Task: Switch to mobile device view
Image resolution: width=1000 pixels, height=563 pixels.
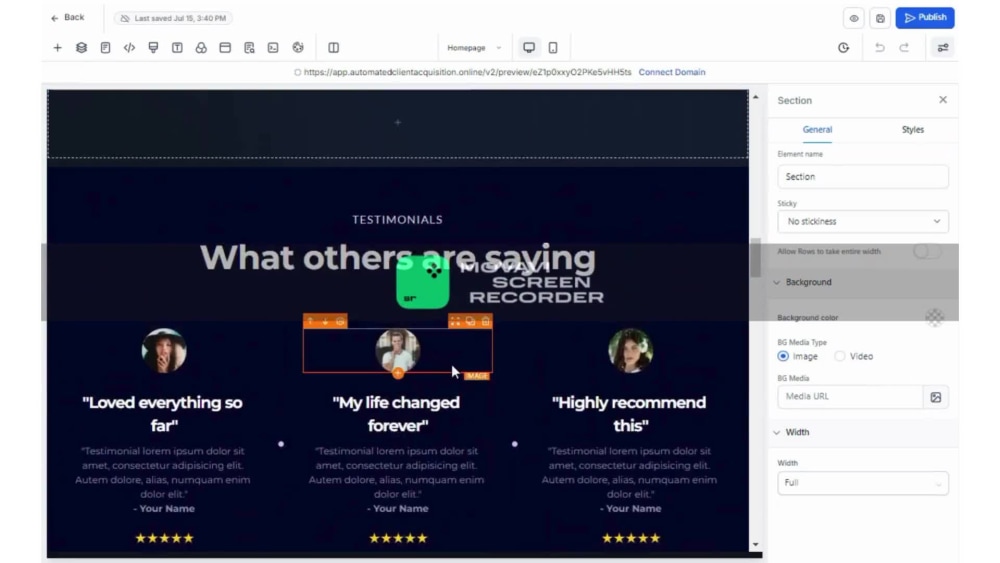Action: point(553,48)
